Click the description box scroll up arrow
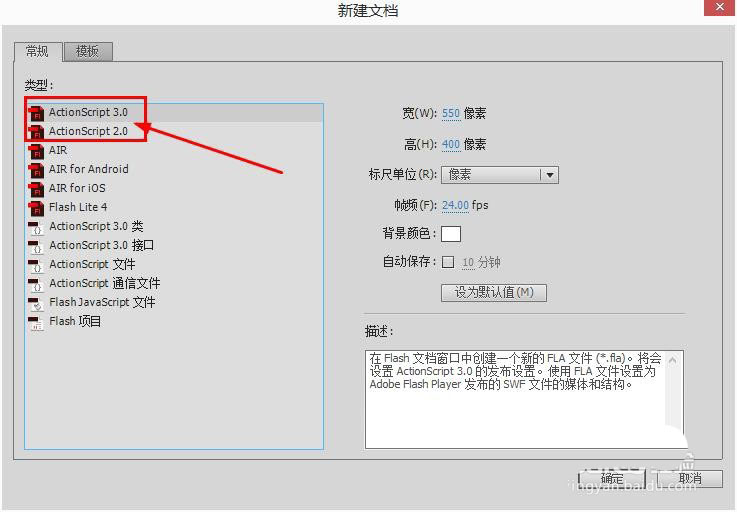The height and width of the screenshot is (512, 737). 673,361
